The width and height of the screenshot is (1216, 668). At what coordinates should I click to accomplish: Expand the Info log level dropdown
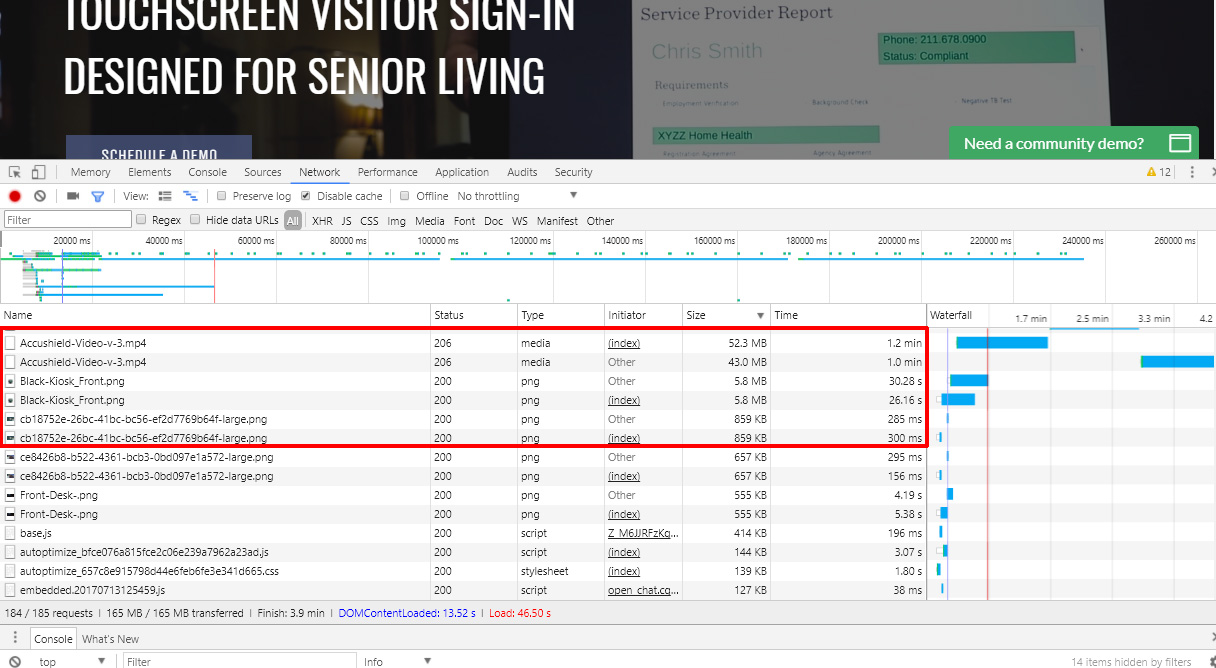tap(397, 661)
